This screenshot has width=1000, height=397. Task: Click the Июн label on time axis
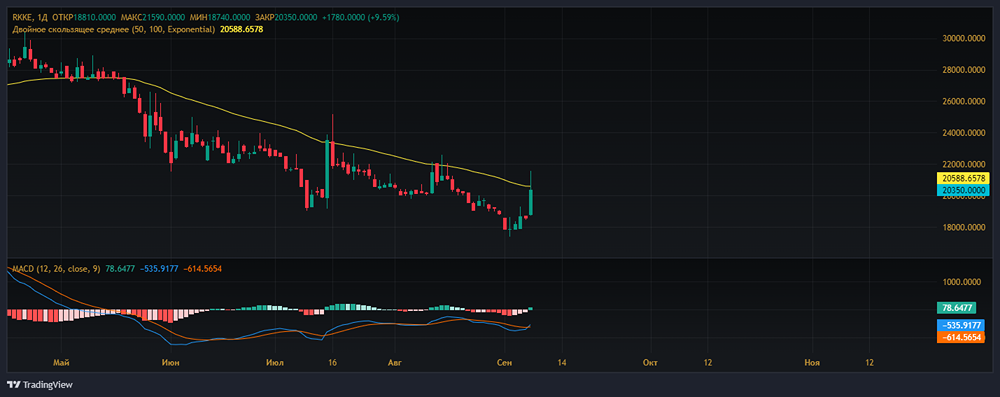(x=170, y=363)
